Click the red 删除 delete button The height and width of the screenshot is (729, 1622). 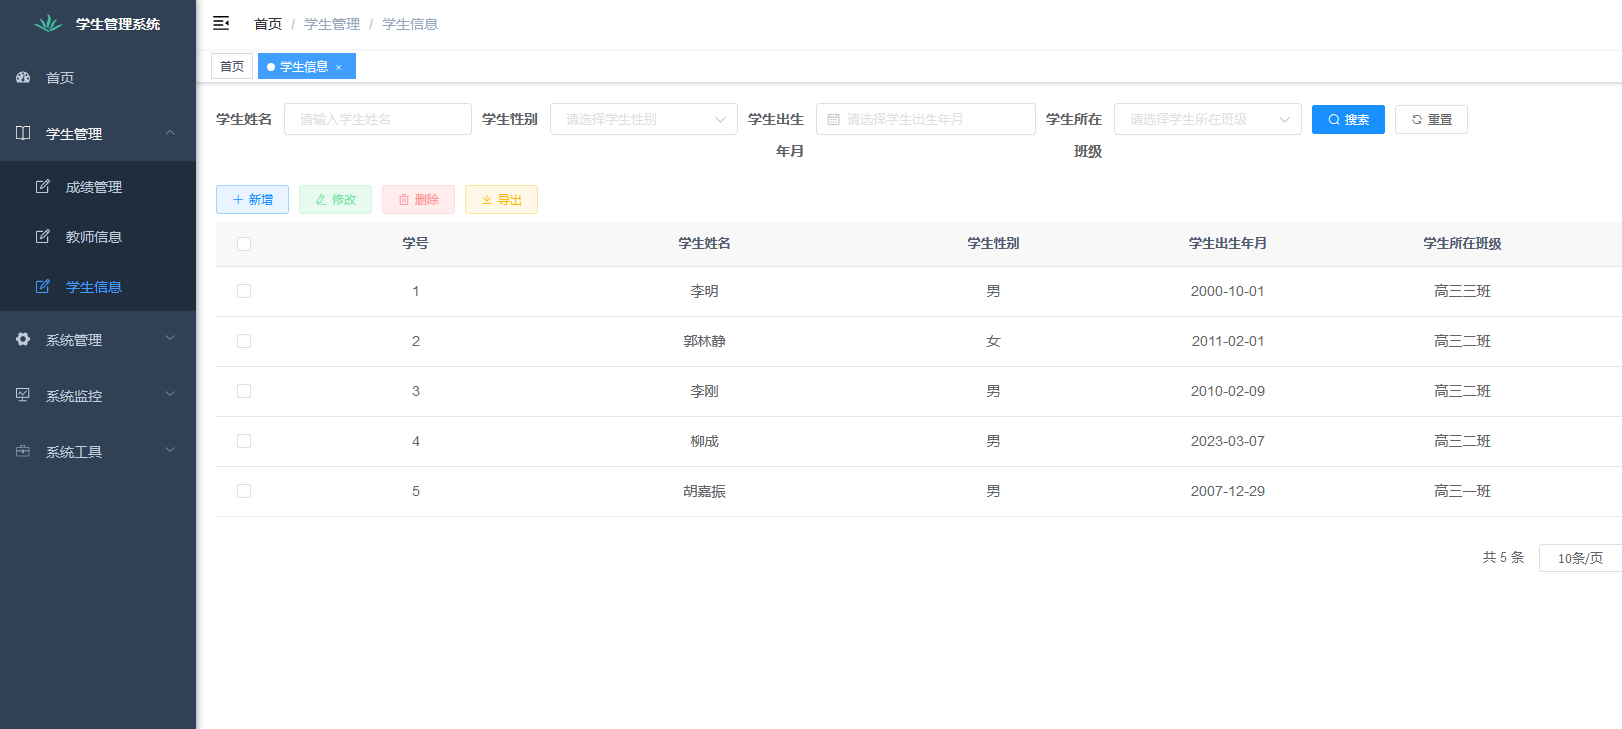[418, 199]
